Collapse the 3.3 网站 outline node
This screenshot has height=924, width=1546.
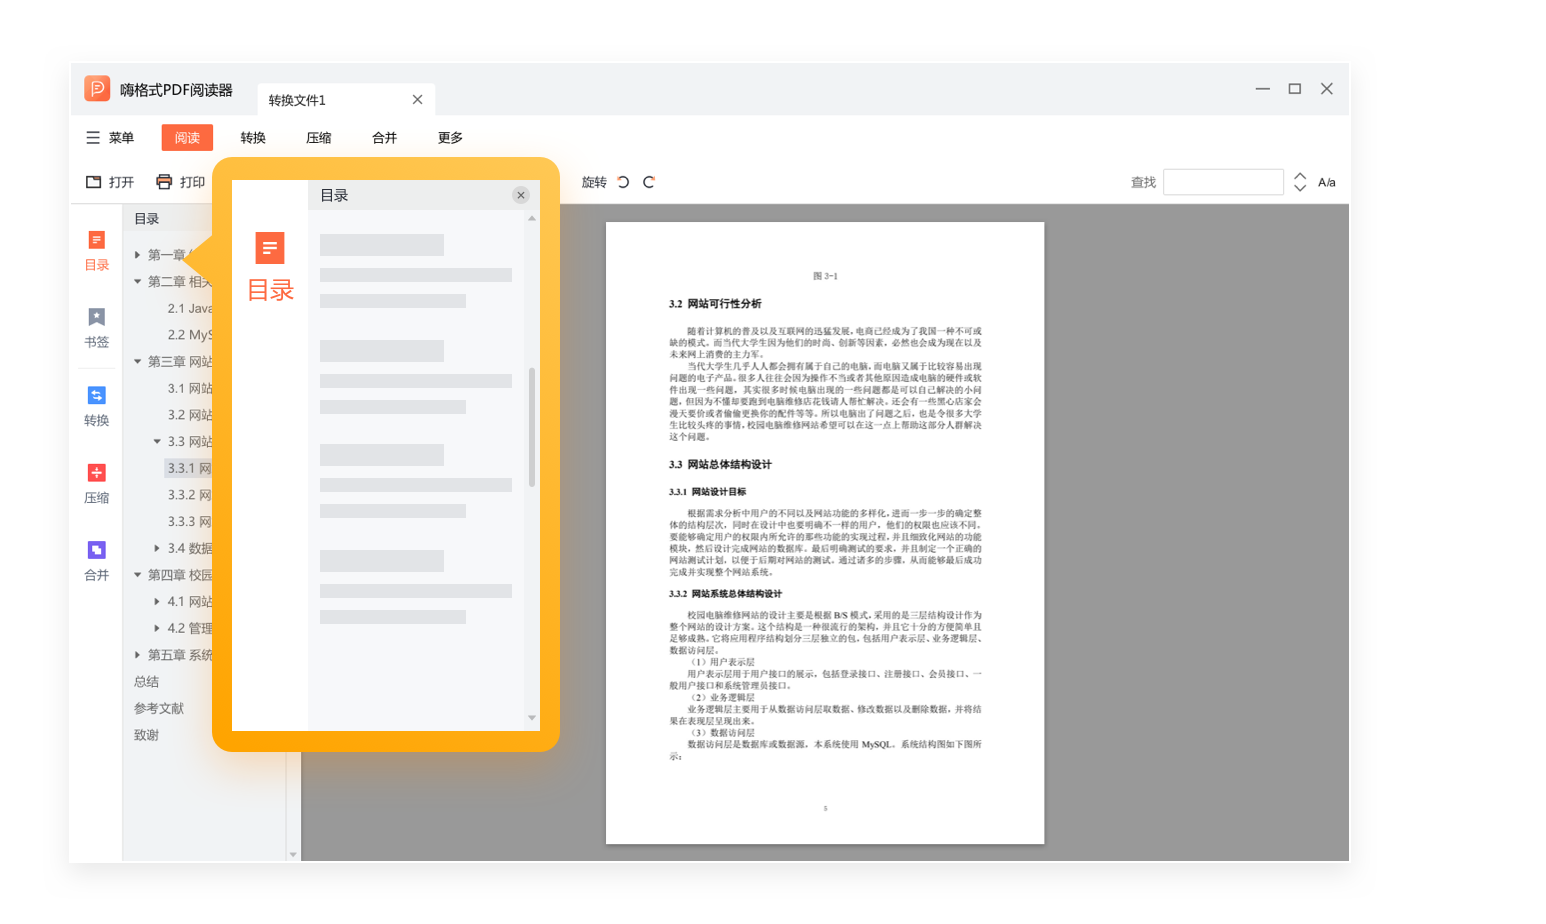[156, 441]
